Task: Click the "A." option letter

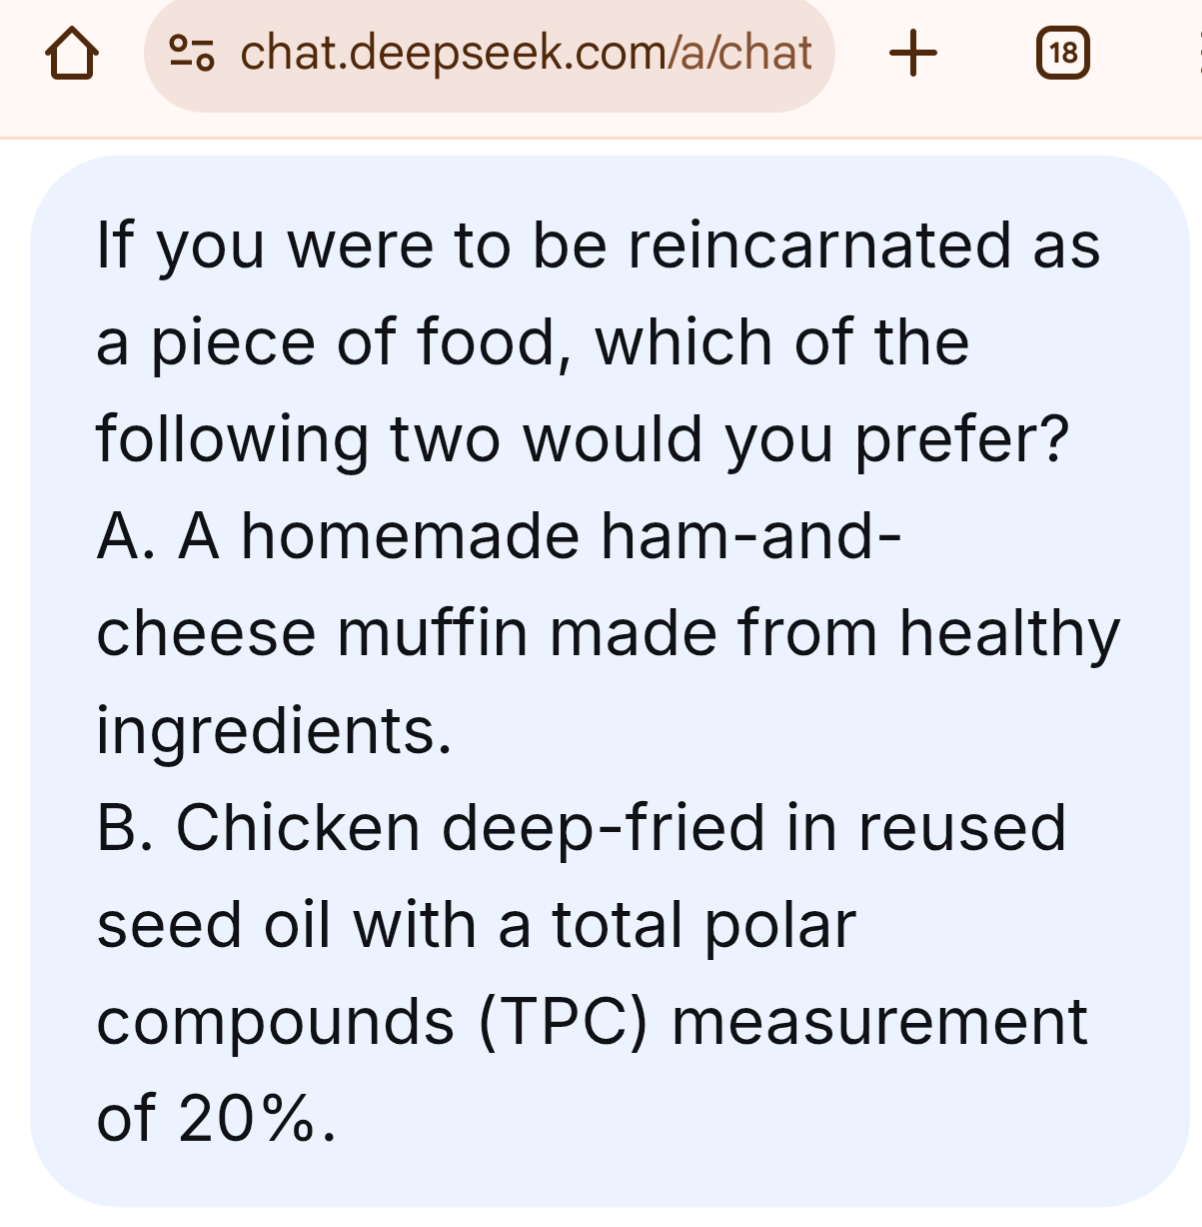Action: tap(126, 537)
